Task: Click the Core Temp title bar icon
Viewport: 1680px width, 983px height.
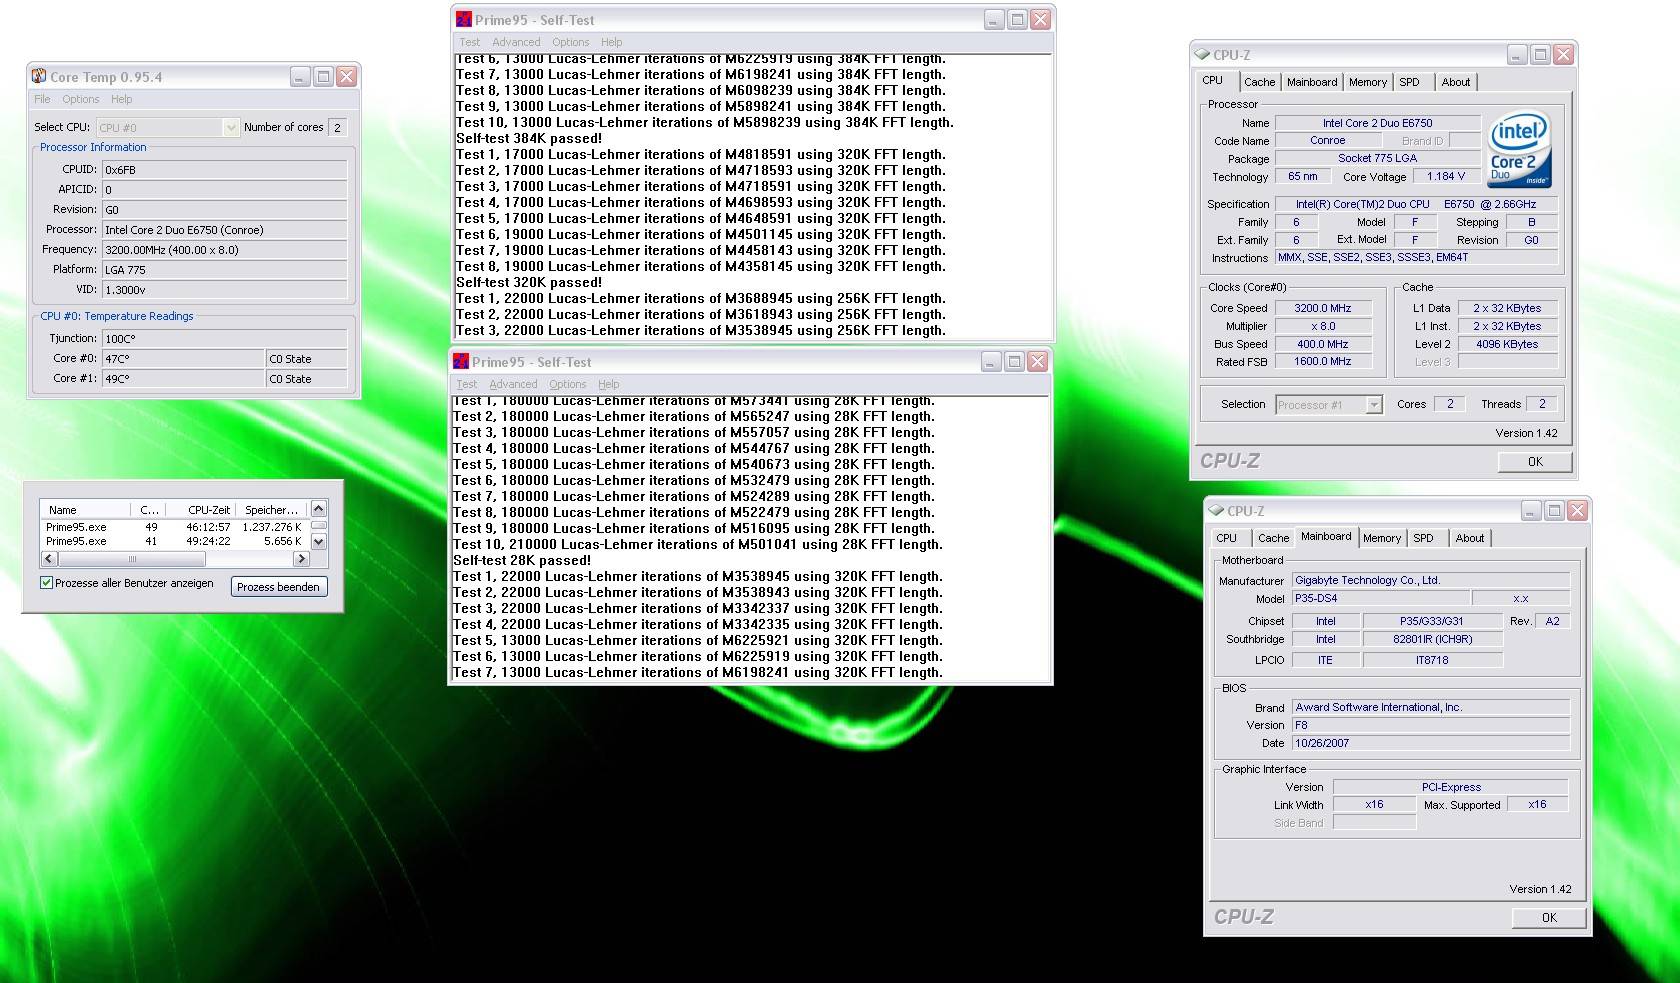Action: pos(39,76)
